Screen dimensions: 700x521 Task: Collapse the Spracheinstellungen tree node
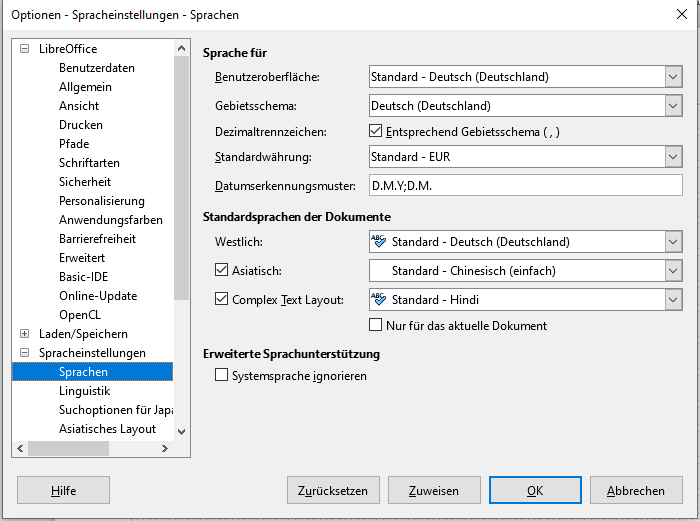[25, 353]
